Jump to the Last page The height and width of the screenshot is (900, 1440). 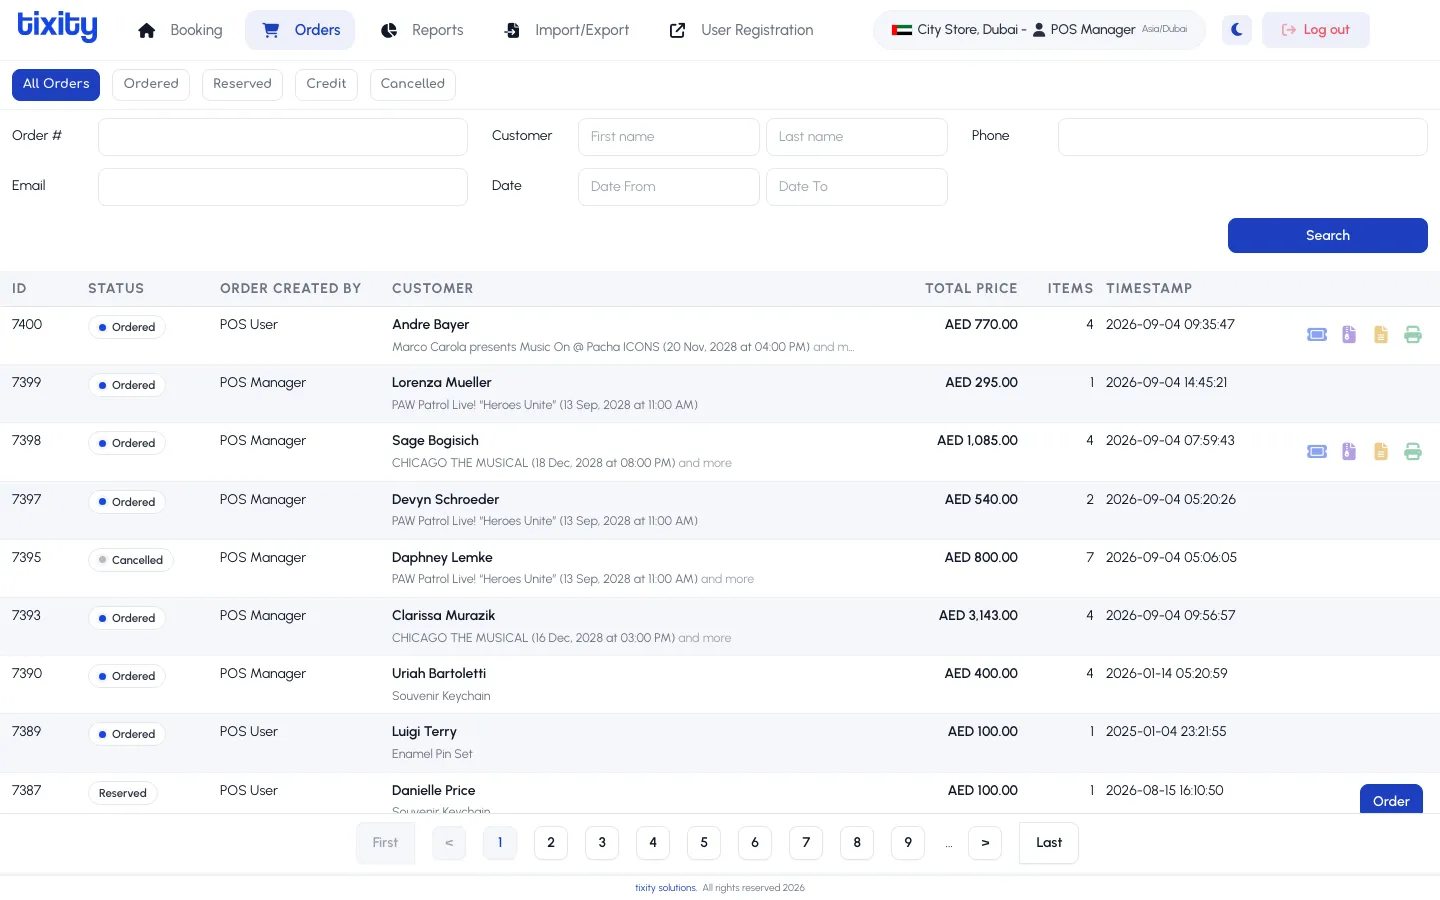[x=1049, y=843]
